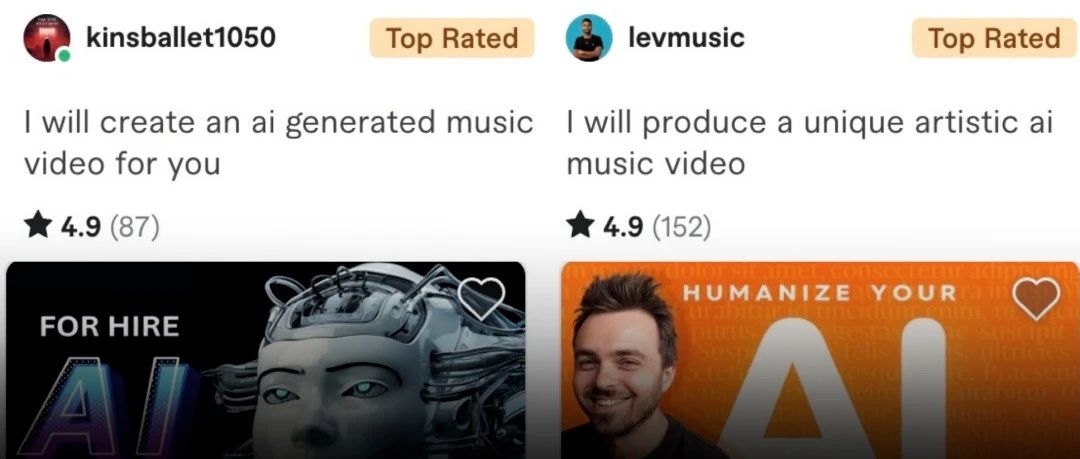Favorite the FOR HIRE AI gig with the heart
Screen dimensions: 1080x459
(x=481, y=298)
